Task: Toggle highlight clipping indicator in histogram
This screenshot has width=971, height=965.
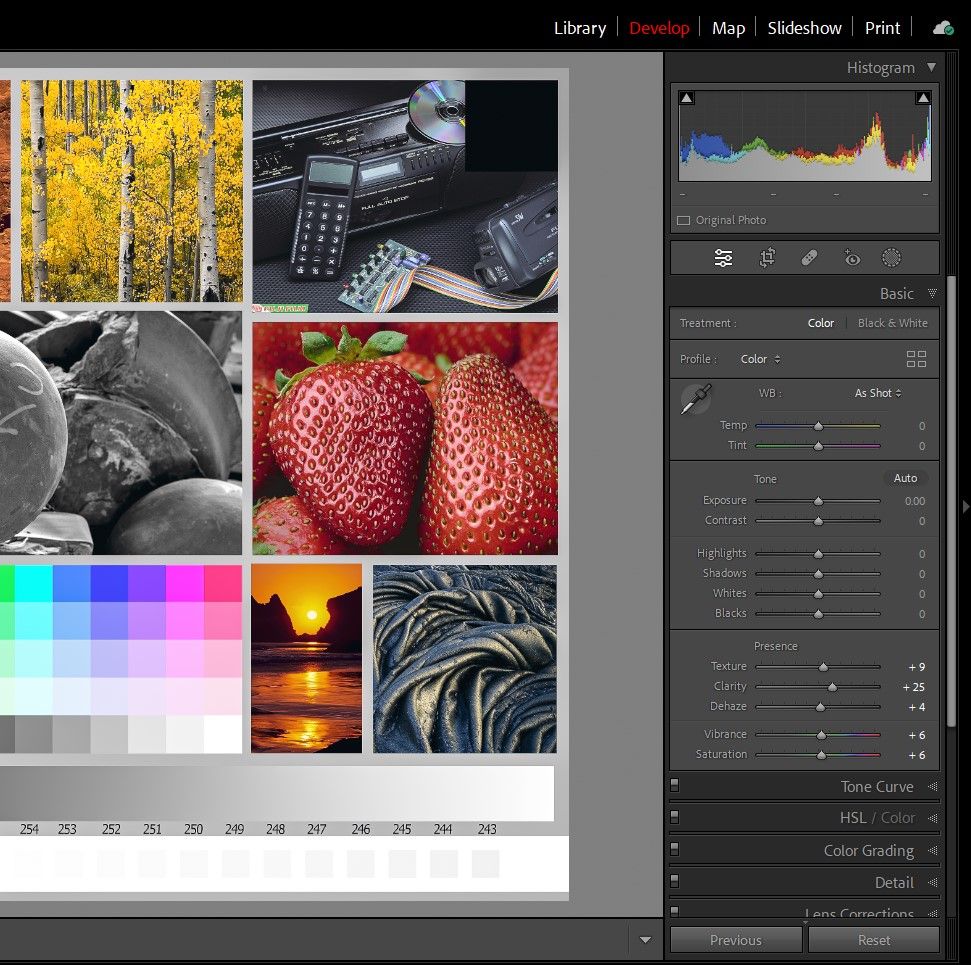Action: coord(923,98)
